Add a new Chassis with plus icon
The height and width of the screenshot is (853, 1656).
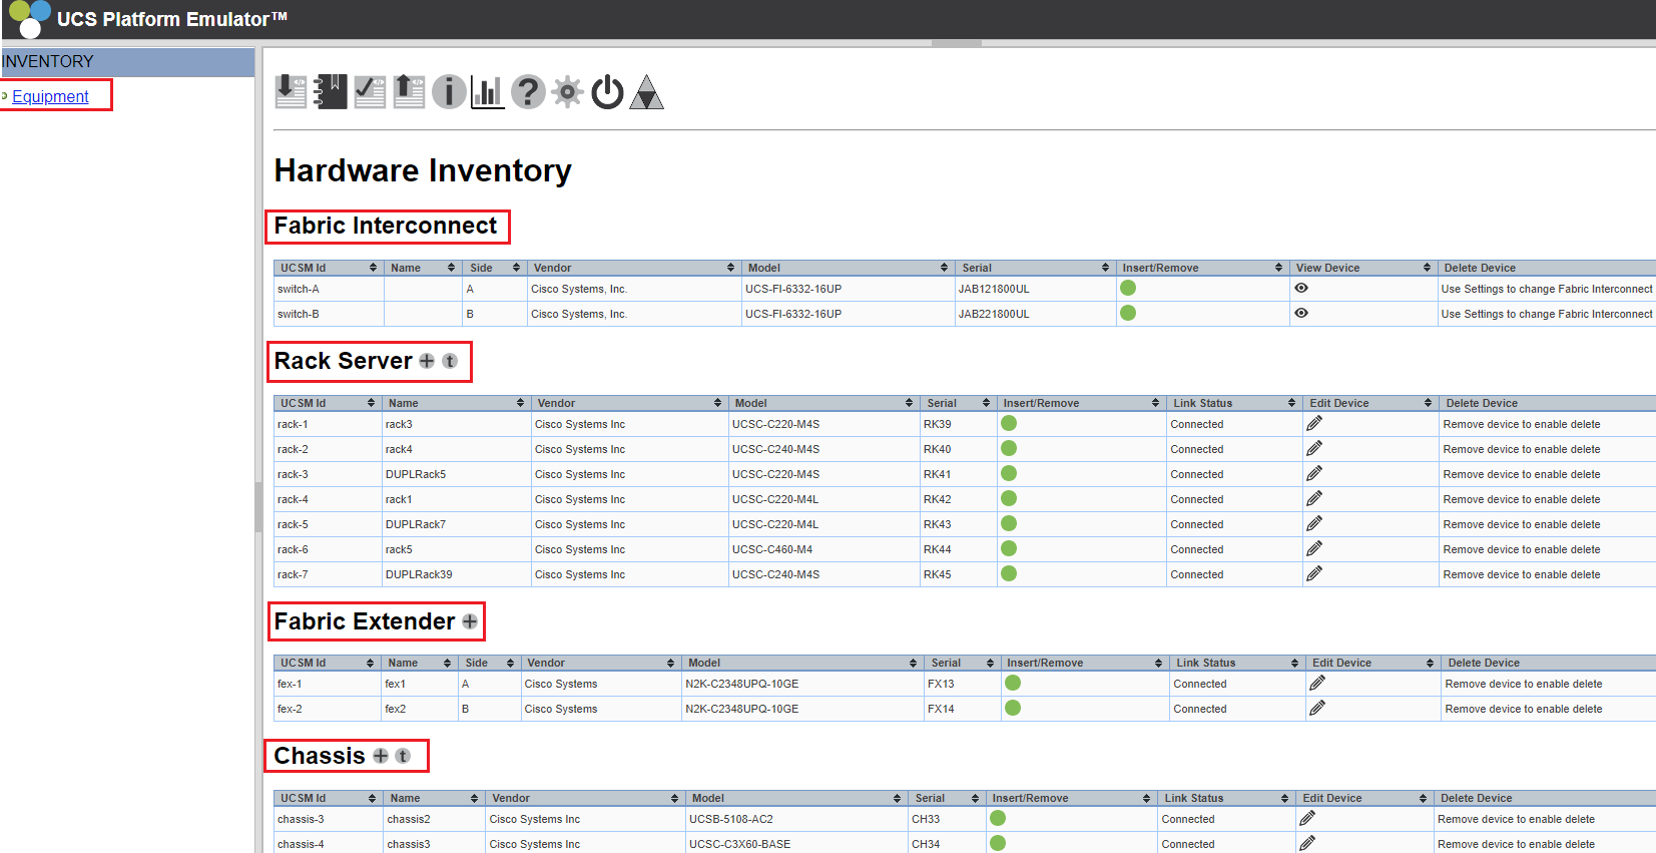[x=380, y=756]
